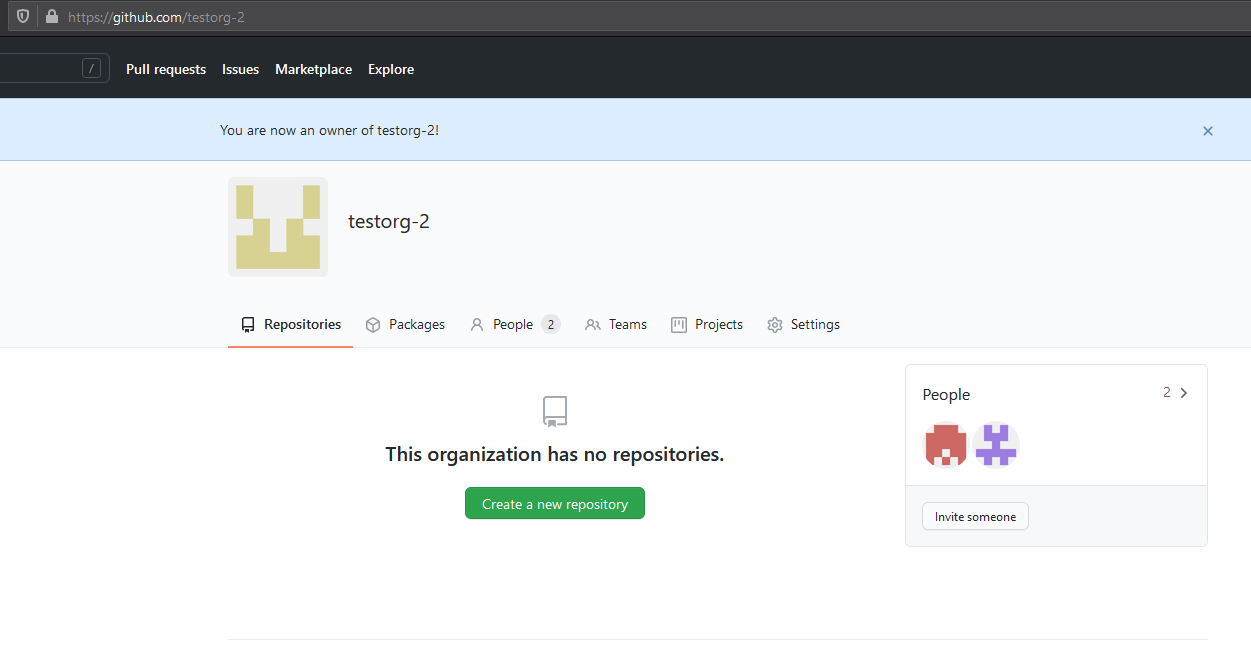Viewport: 1251px width, 660px height.
Task: Click the People heading in sidebar panel
Action: 946,395
